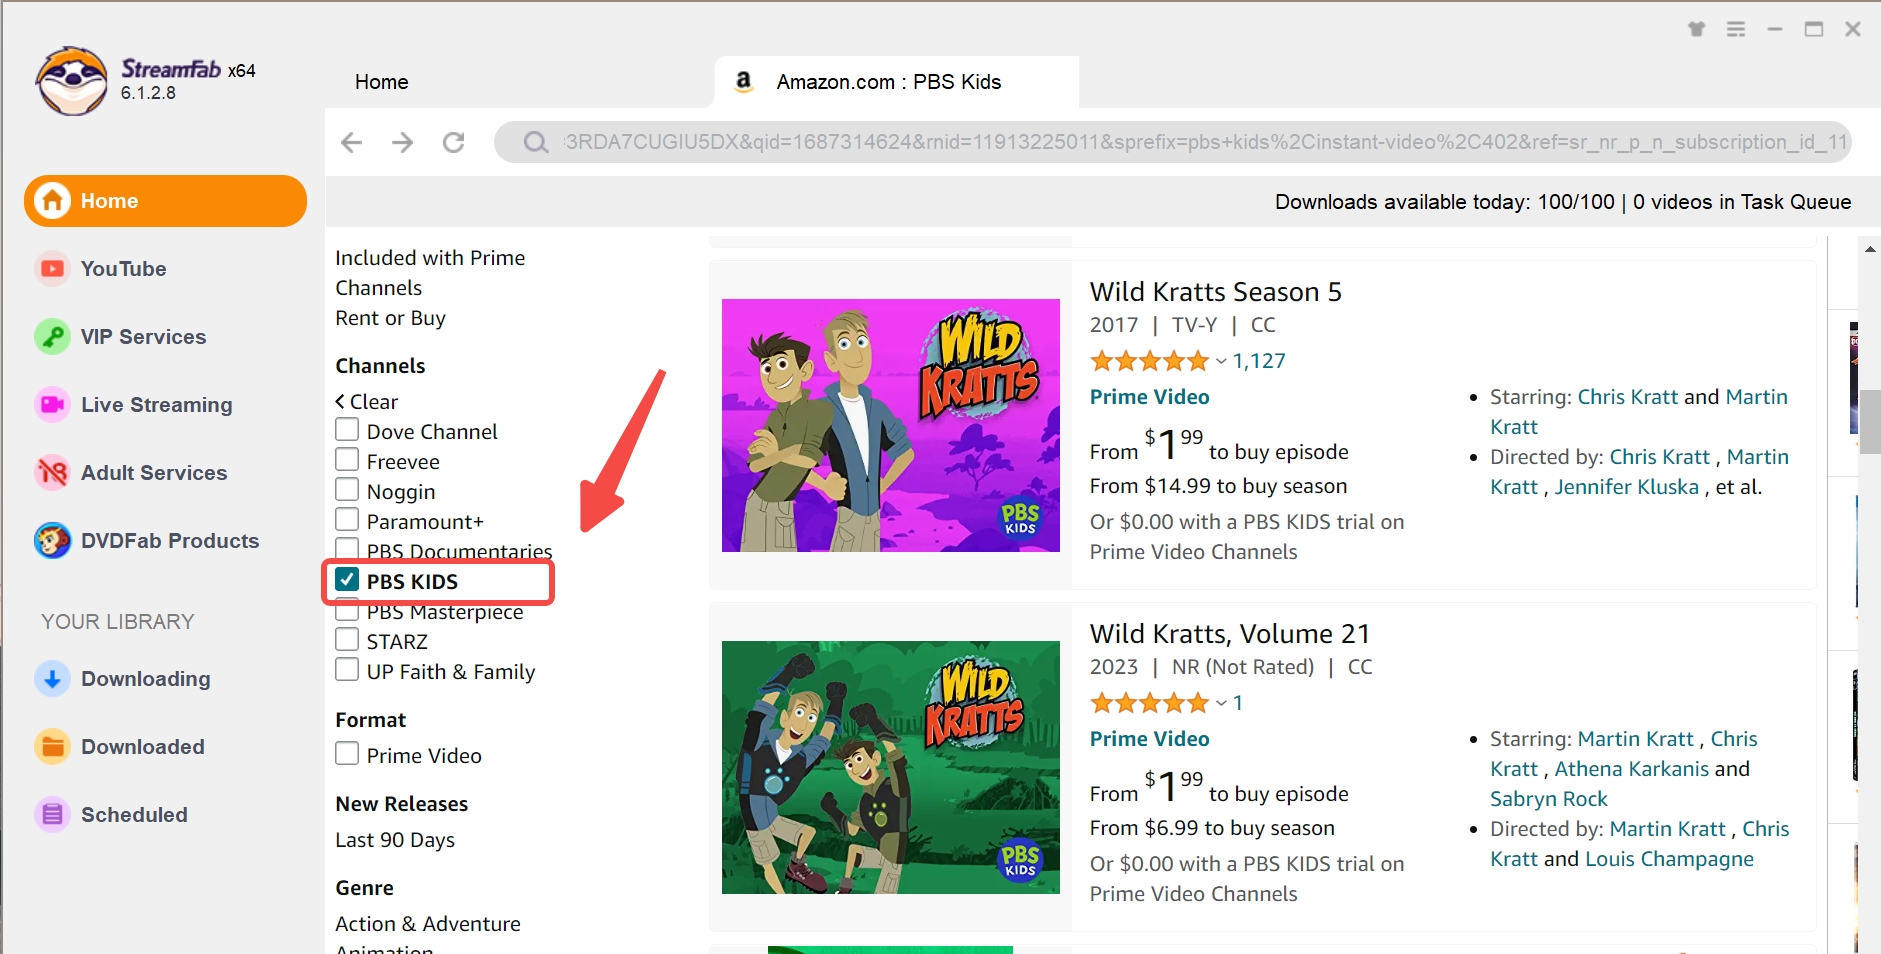
Task: Open Louis Champagne director link
Action: coord(1669,859)
